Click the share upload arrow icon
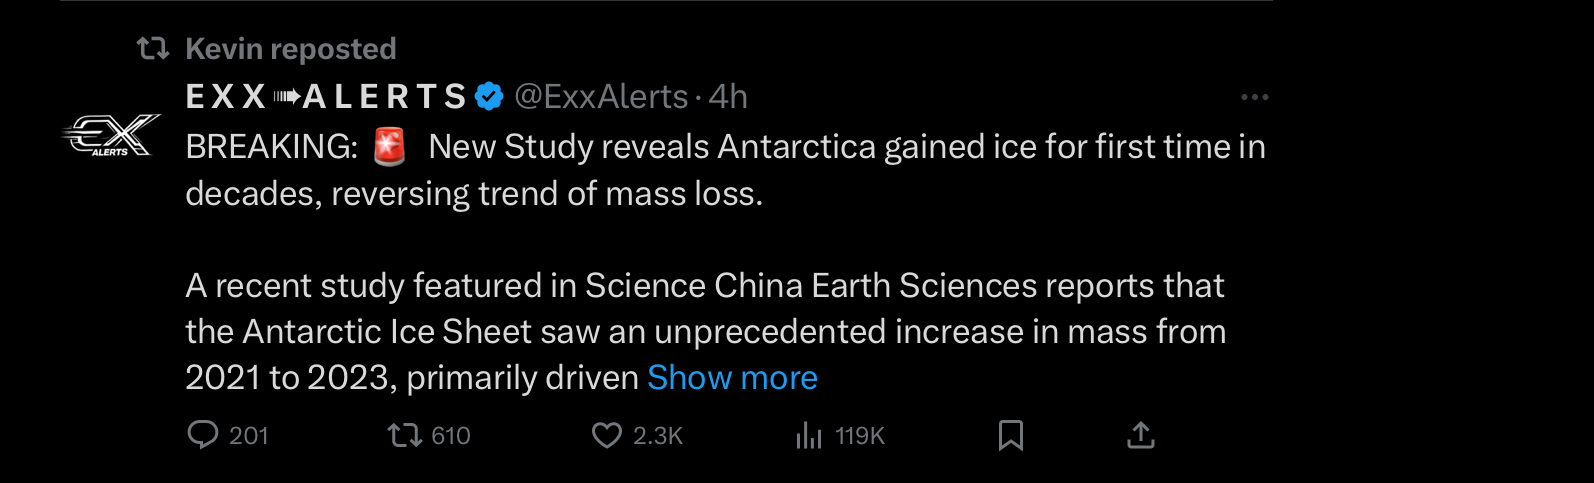Screen dimensions: 1594x483 point(1141,435)
